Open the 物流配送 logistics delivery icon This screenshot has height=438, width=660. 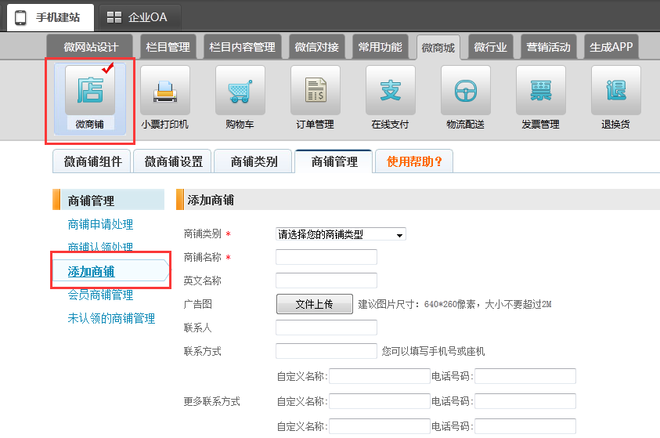pos(465,91)
